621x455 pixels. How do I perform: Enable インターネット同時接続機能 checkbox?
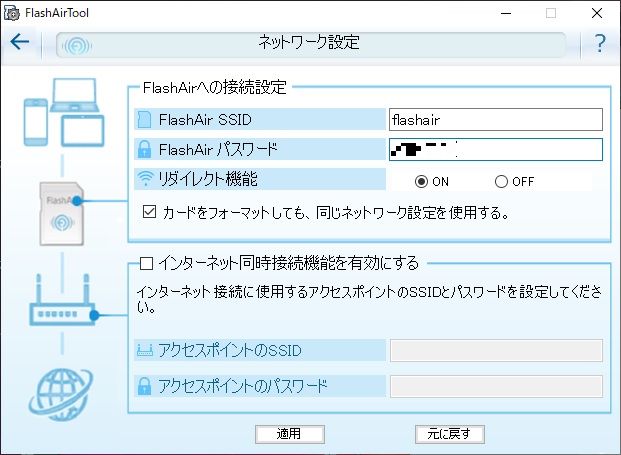(147, 263)
